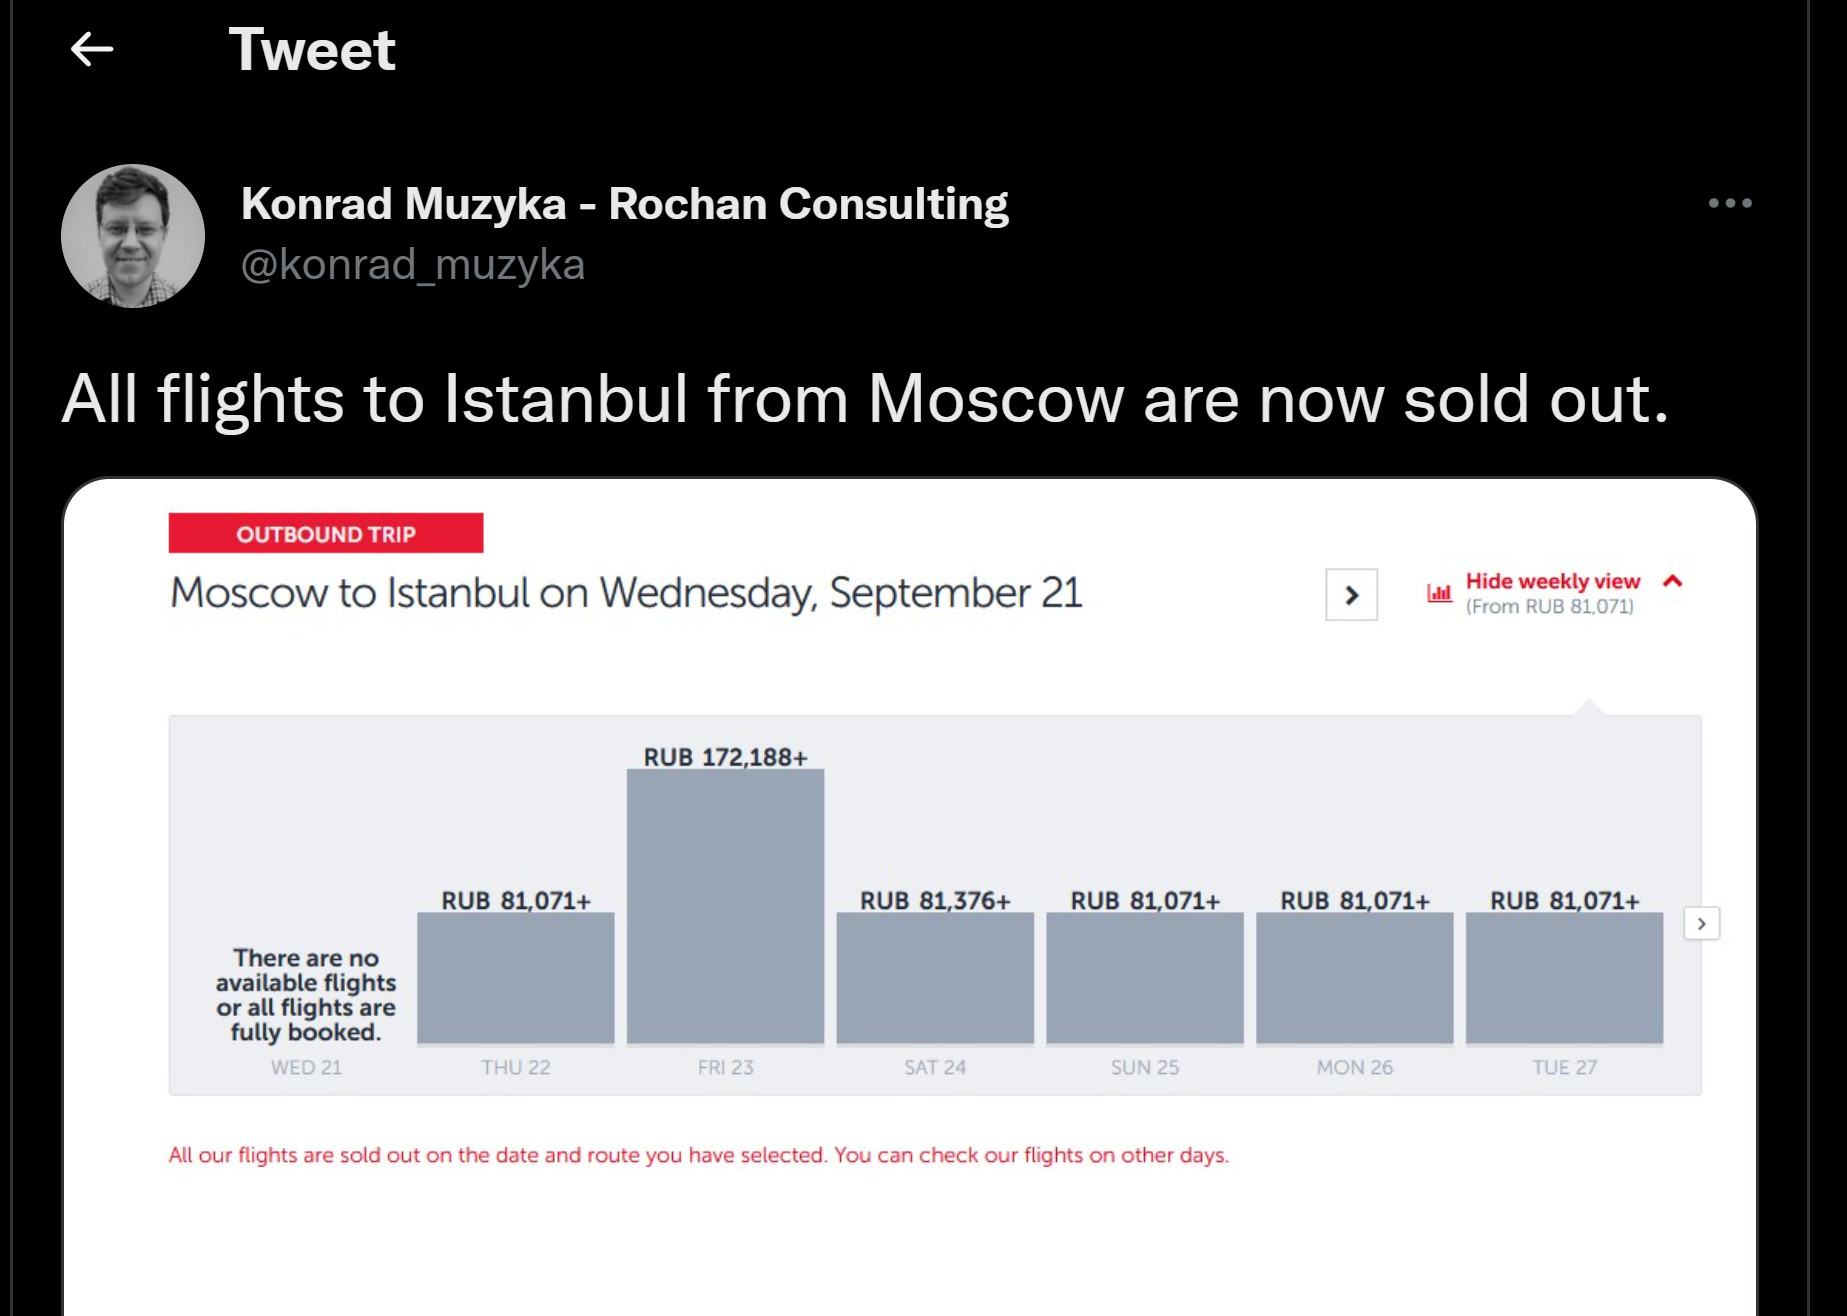Go back using the arrow icon

(x=92, y=49)
